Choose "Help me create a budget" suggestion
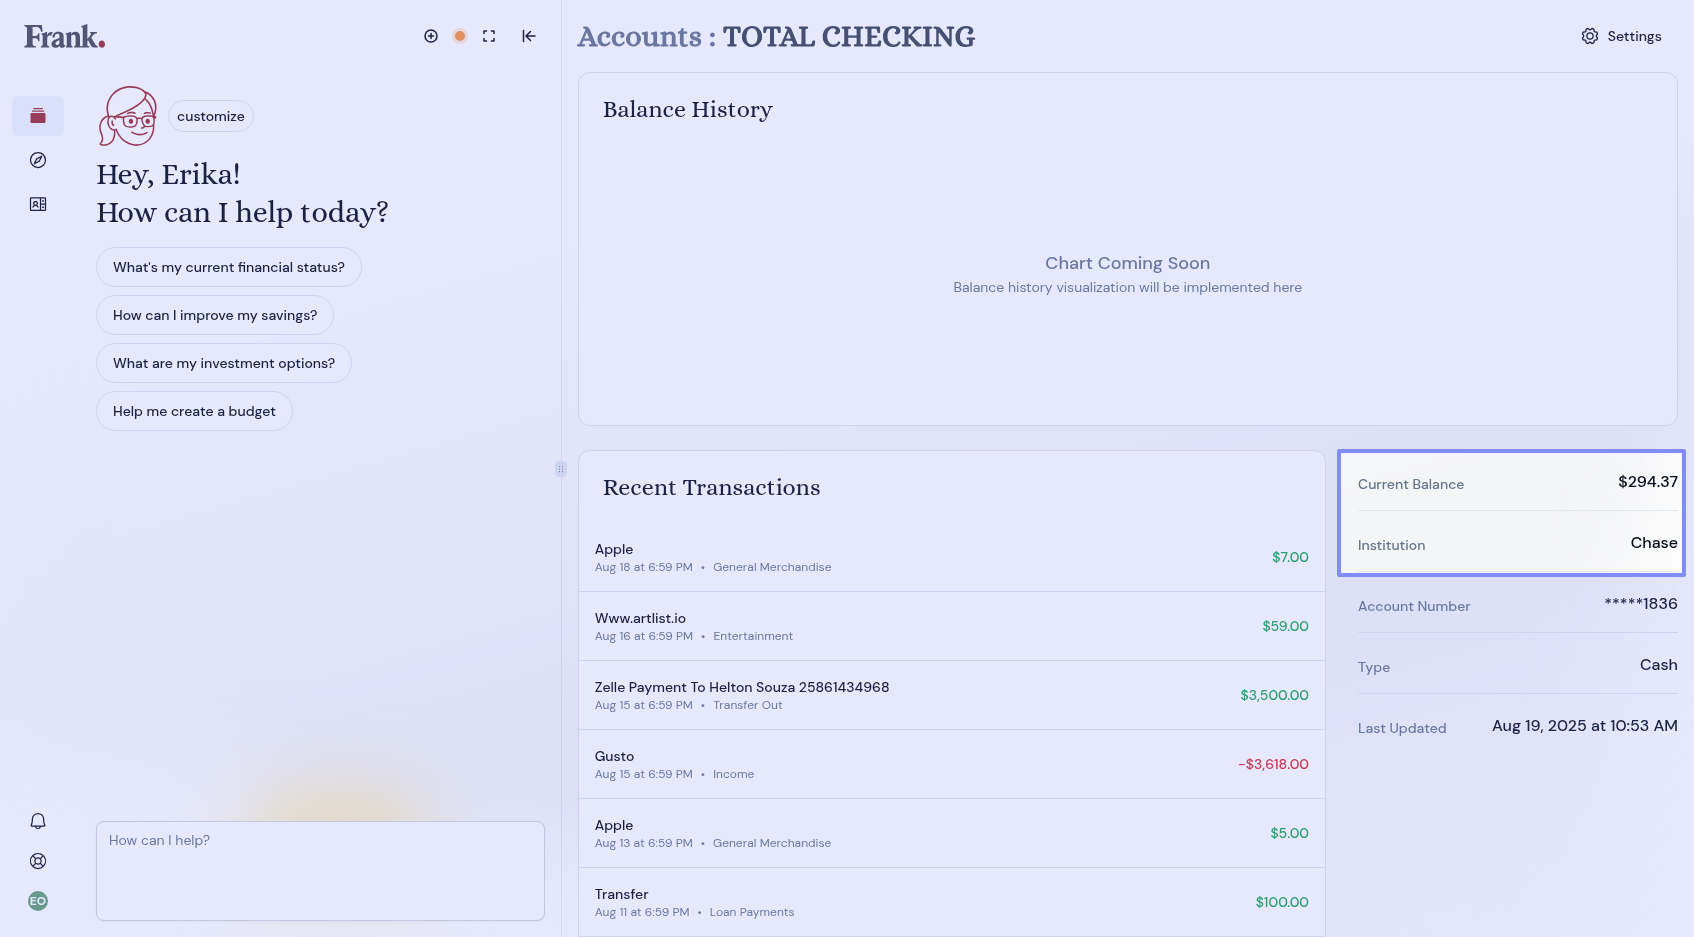The height and width of the screenshot is (937, 1694). coord(194,411)
